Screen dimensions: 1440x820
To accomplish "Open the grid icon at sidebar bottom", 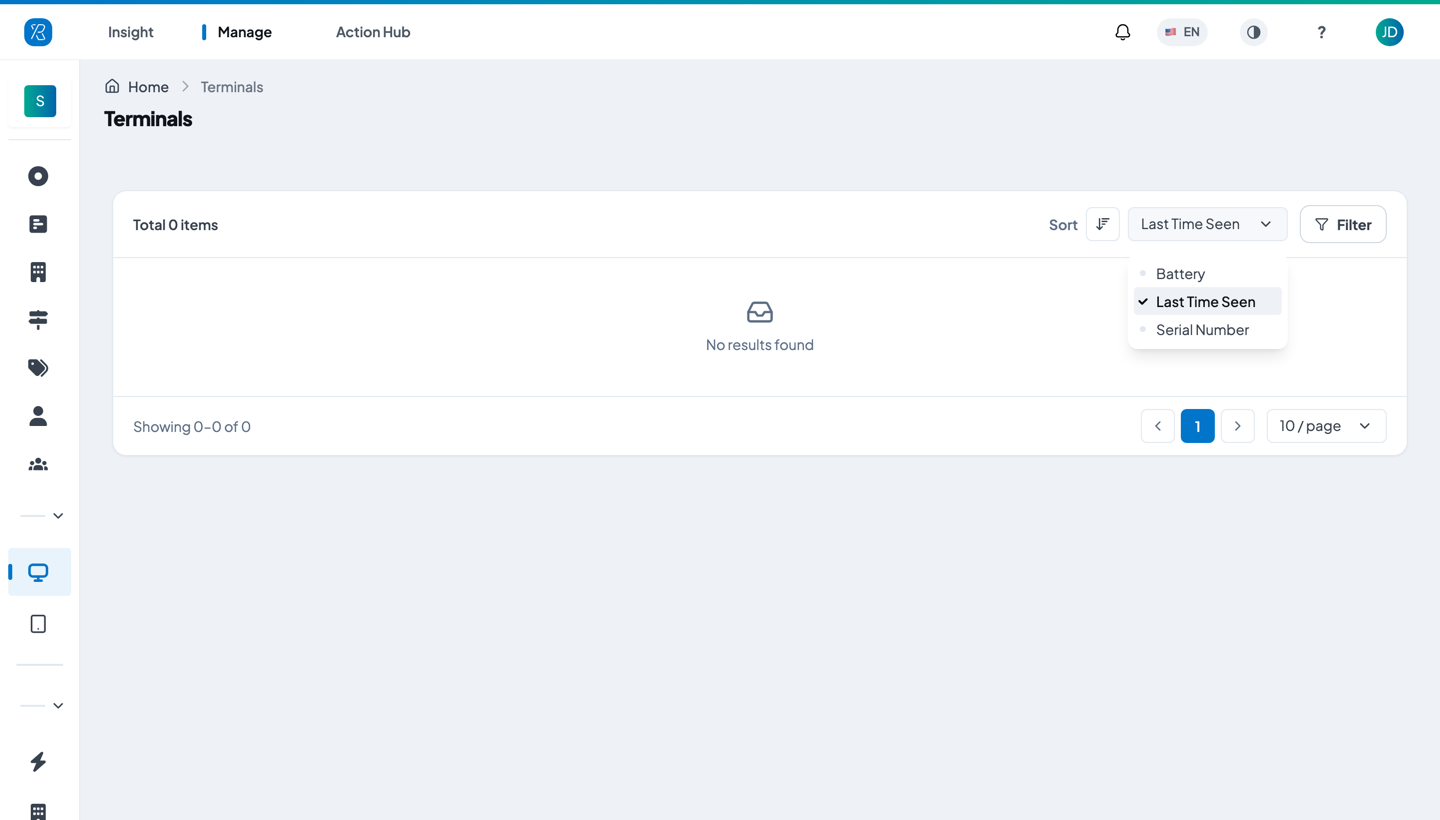I will point(38,812).
